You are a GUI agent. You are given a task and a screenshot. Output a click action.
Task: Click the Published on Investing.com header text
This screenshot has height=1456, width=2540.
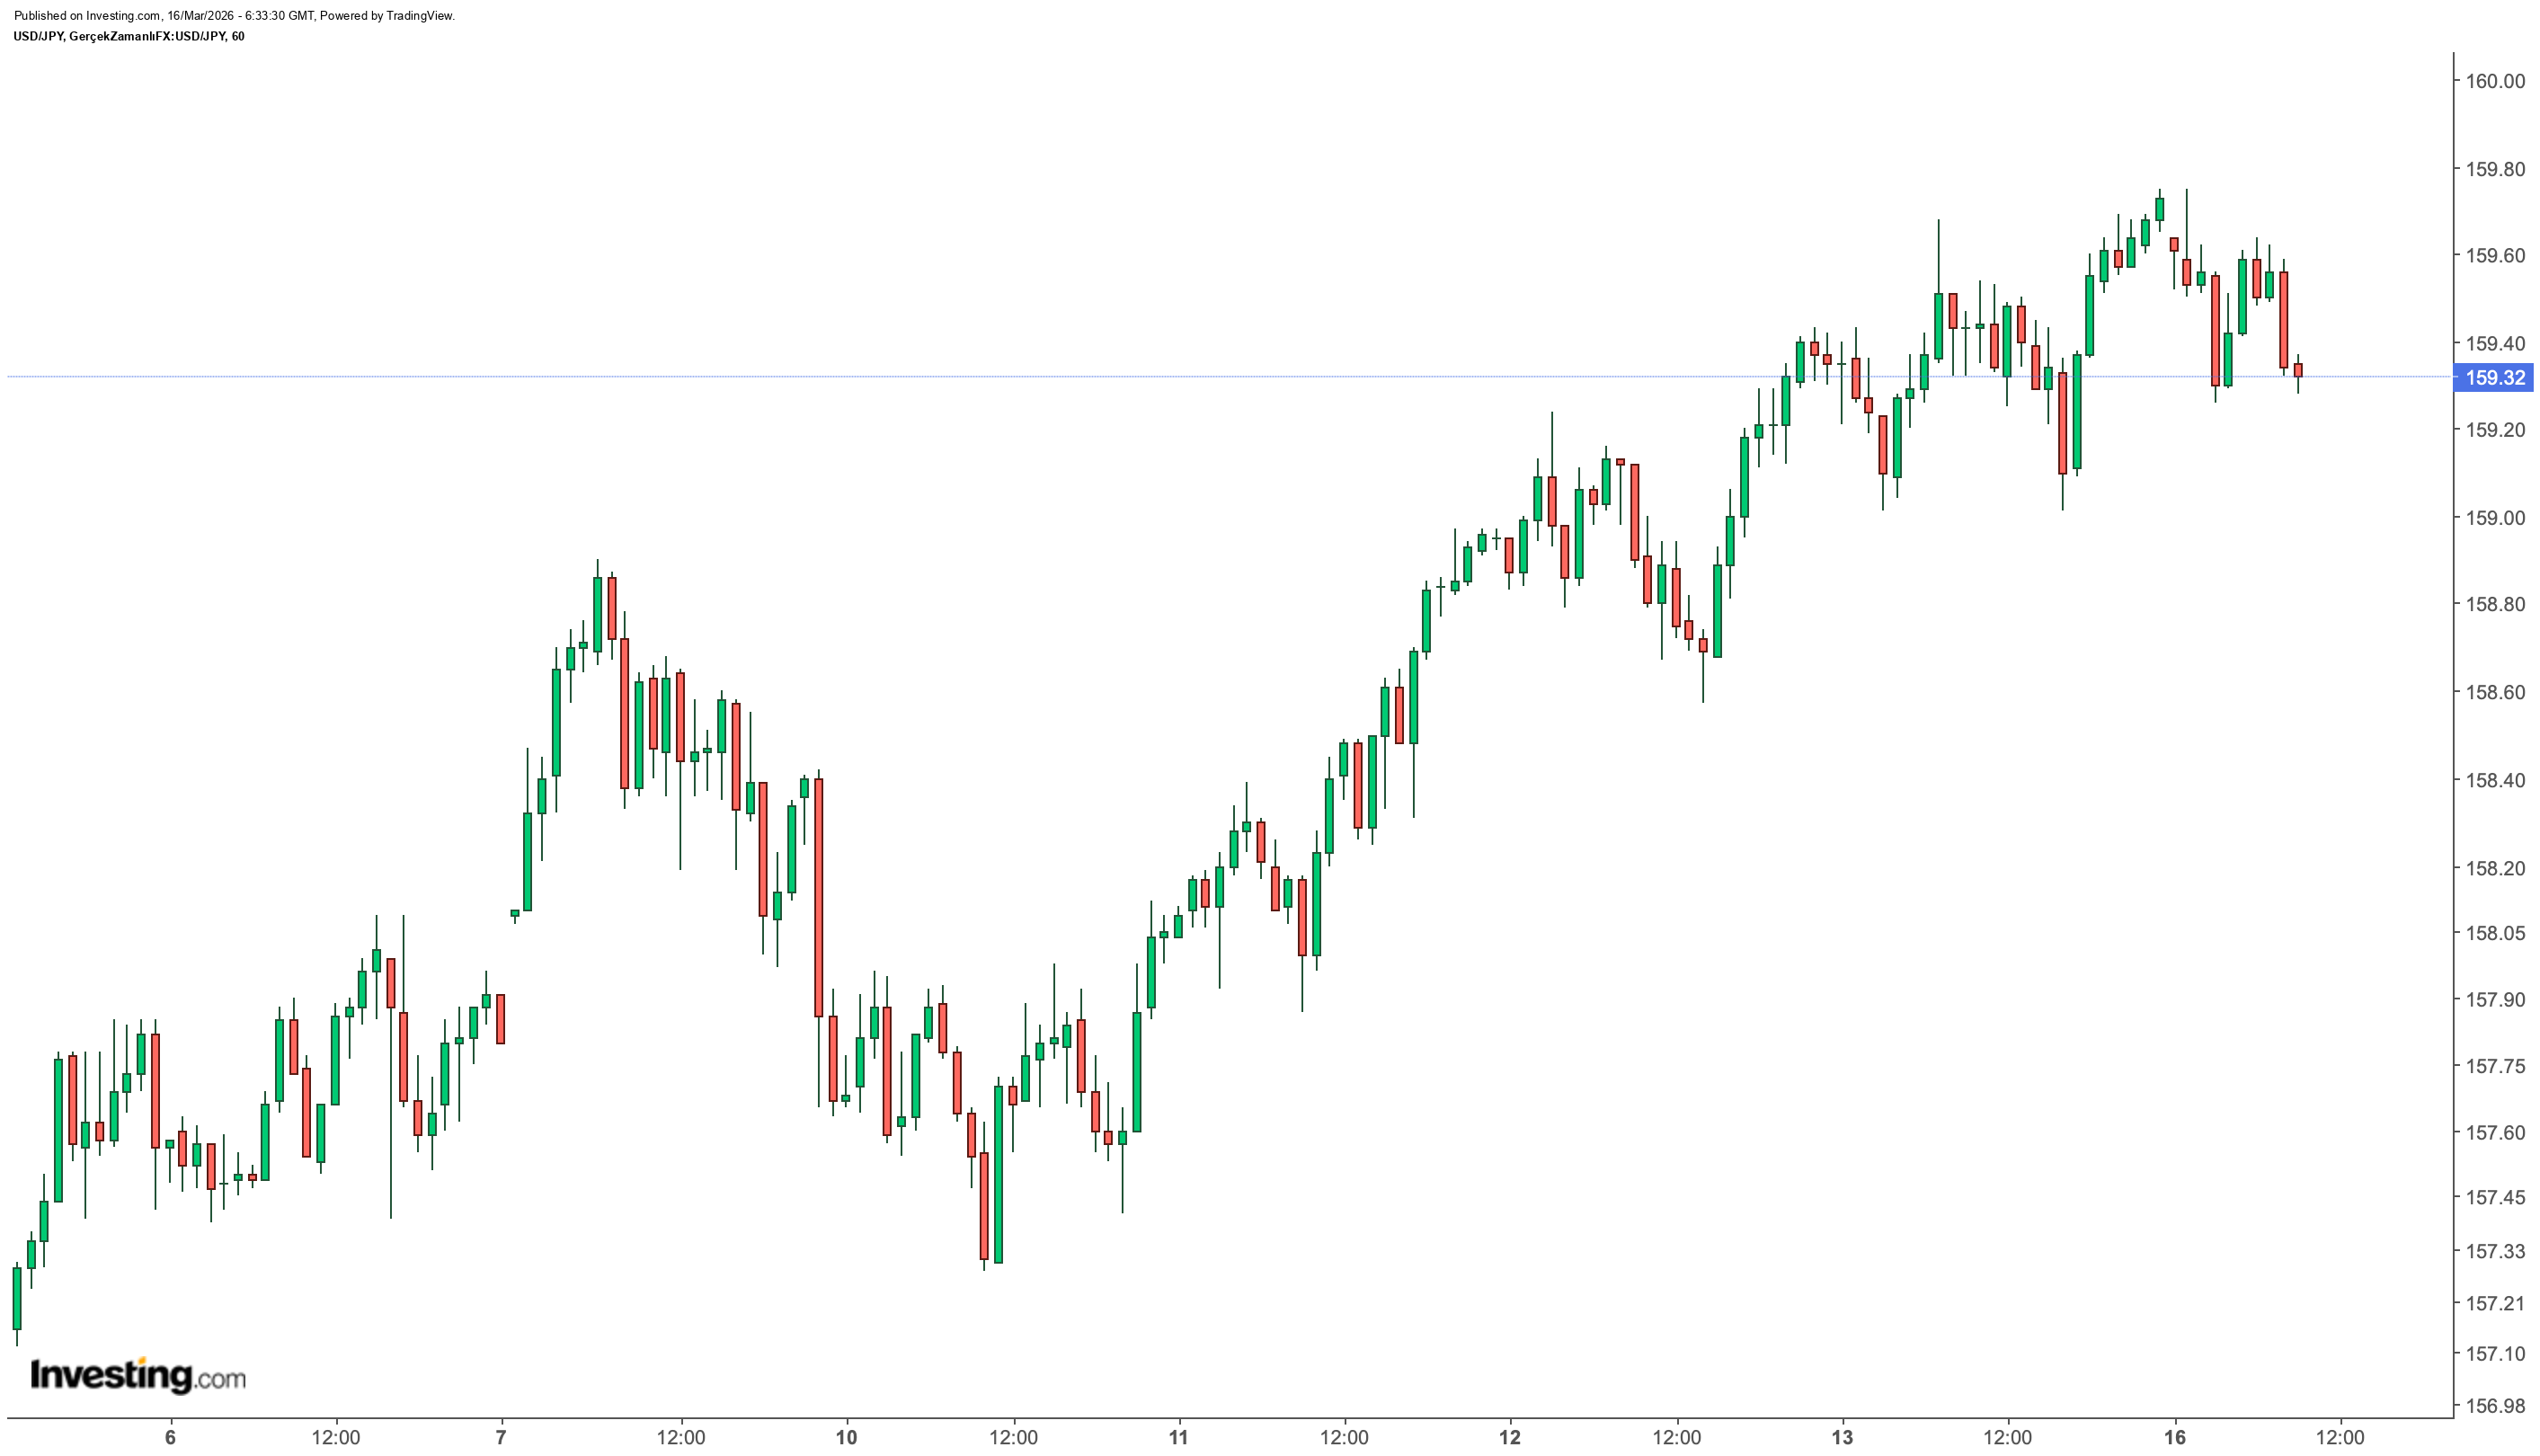(x=234, y=16)
